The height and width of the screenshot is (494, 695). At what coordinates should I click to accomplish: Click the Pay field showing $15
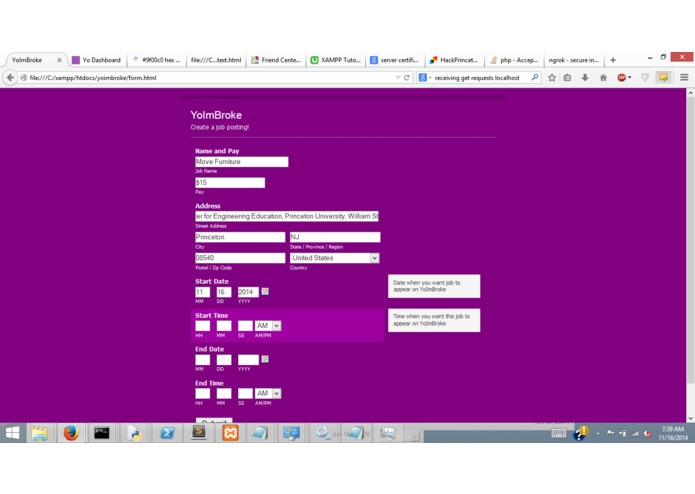230,183
